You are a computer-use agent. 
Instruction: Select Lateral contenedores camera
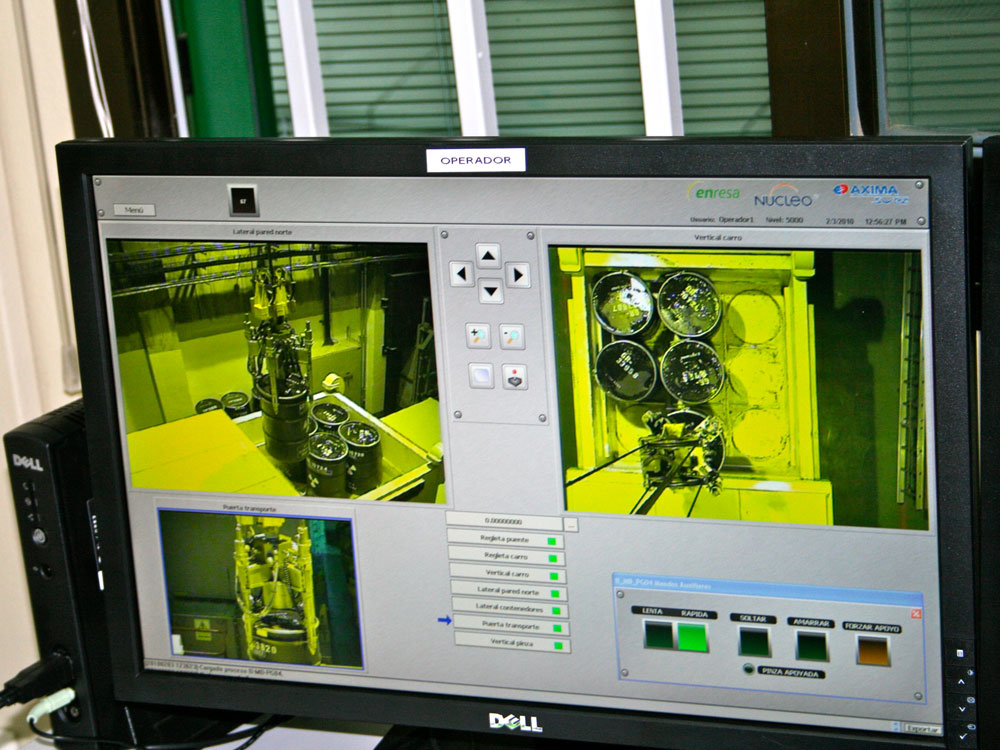click(x=509, y=610)
